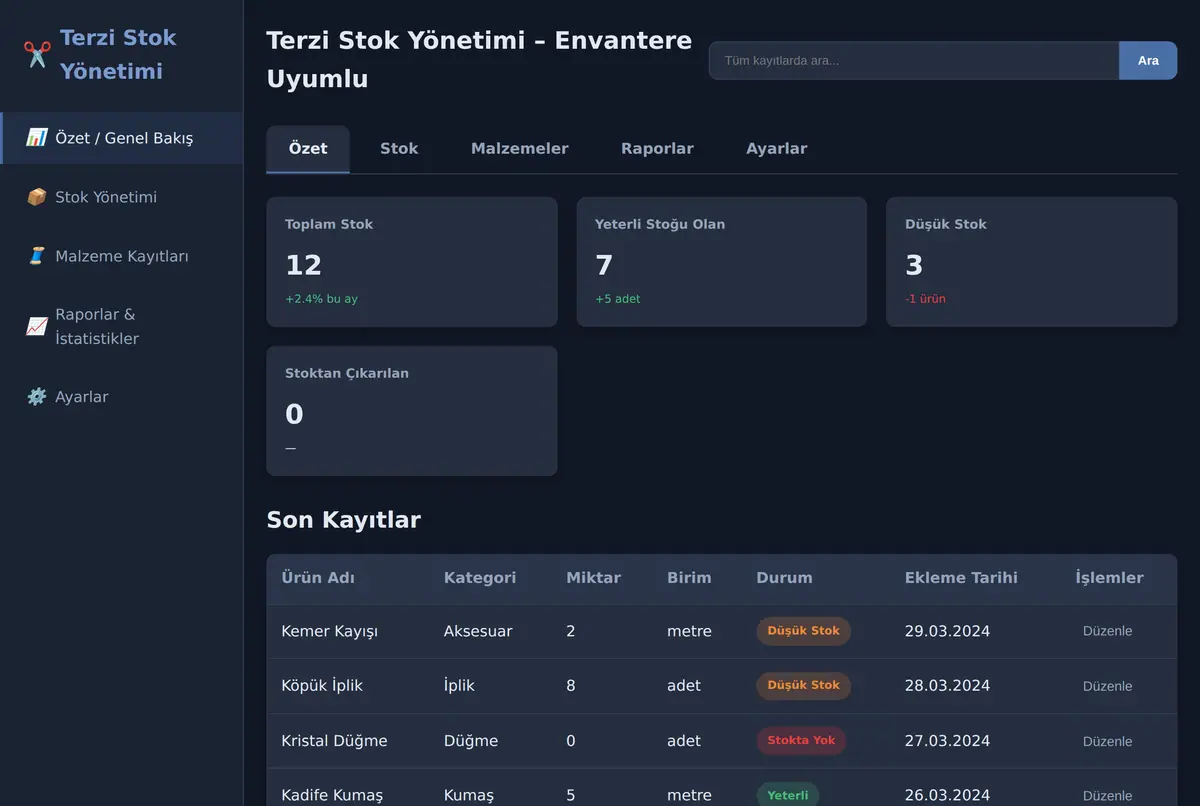
Task: Click the Düğme category cell
Action: tap(471, 741)
